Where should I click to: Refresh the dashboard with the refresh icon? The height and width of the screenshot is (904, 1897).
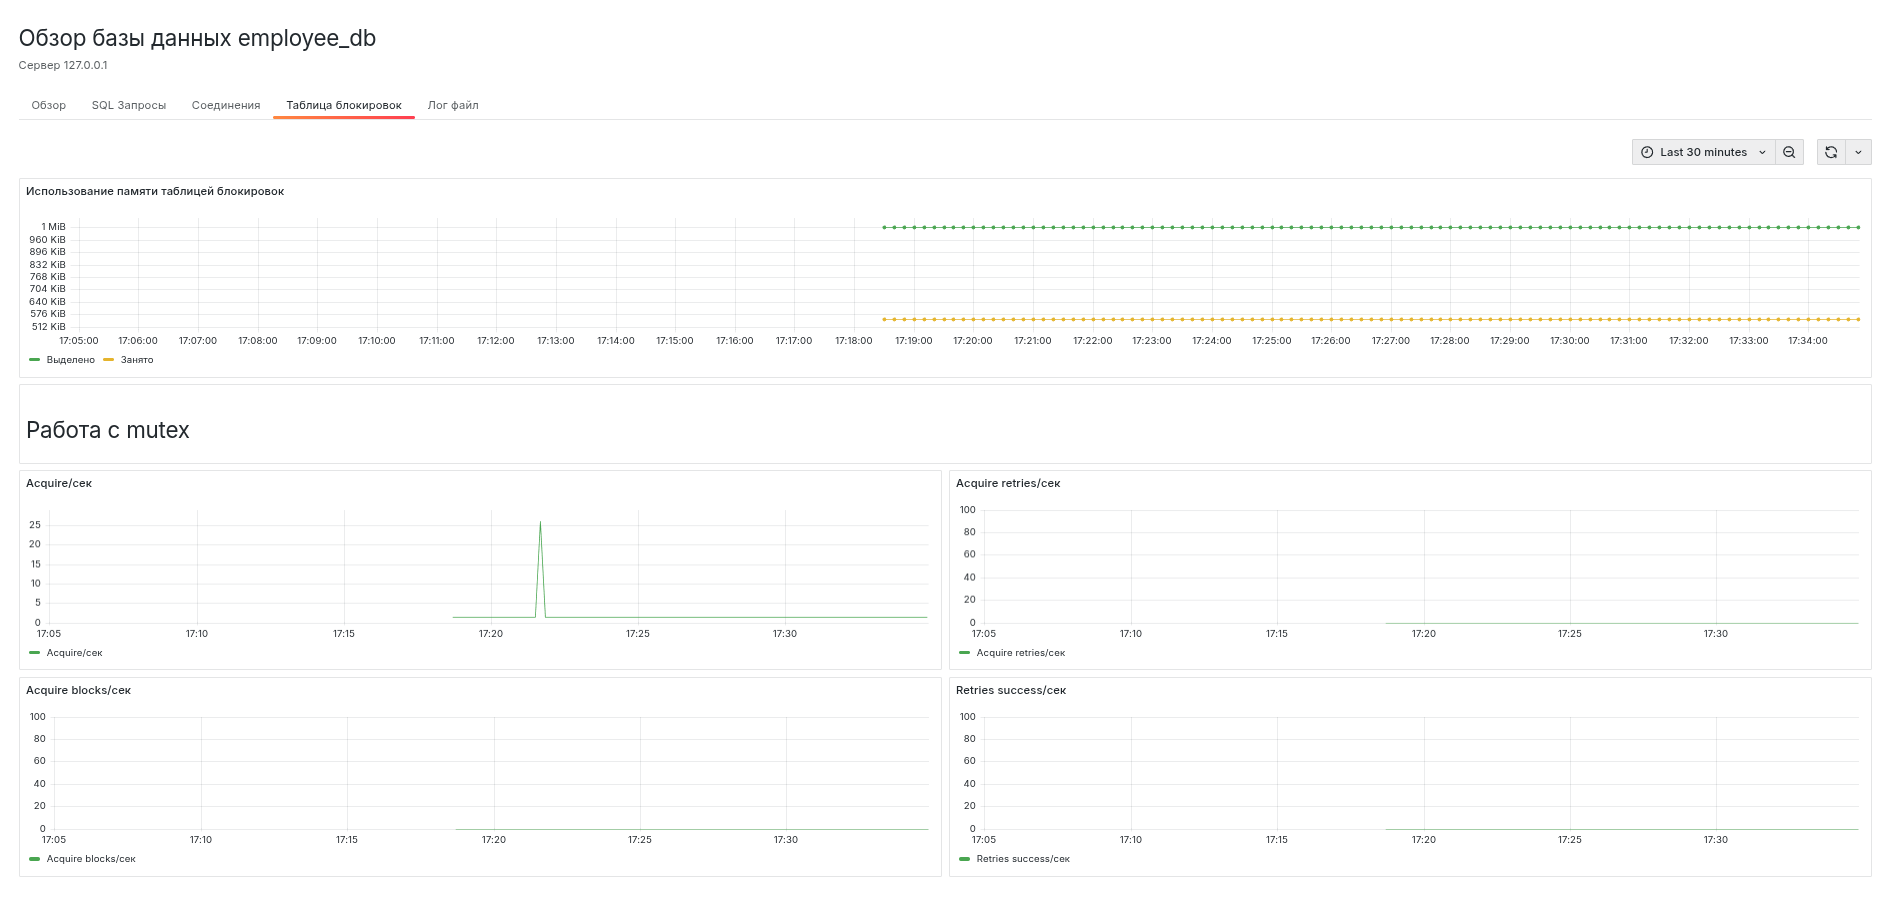tap(1831, 152)
